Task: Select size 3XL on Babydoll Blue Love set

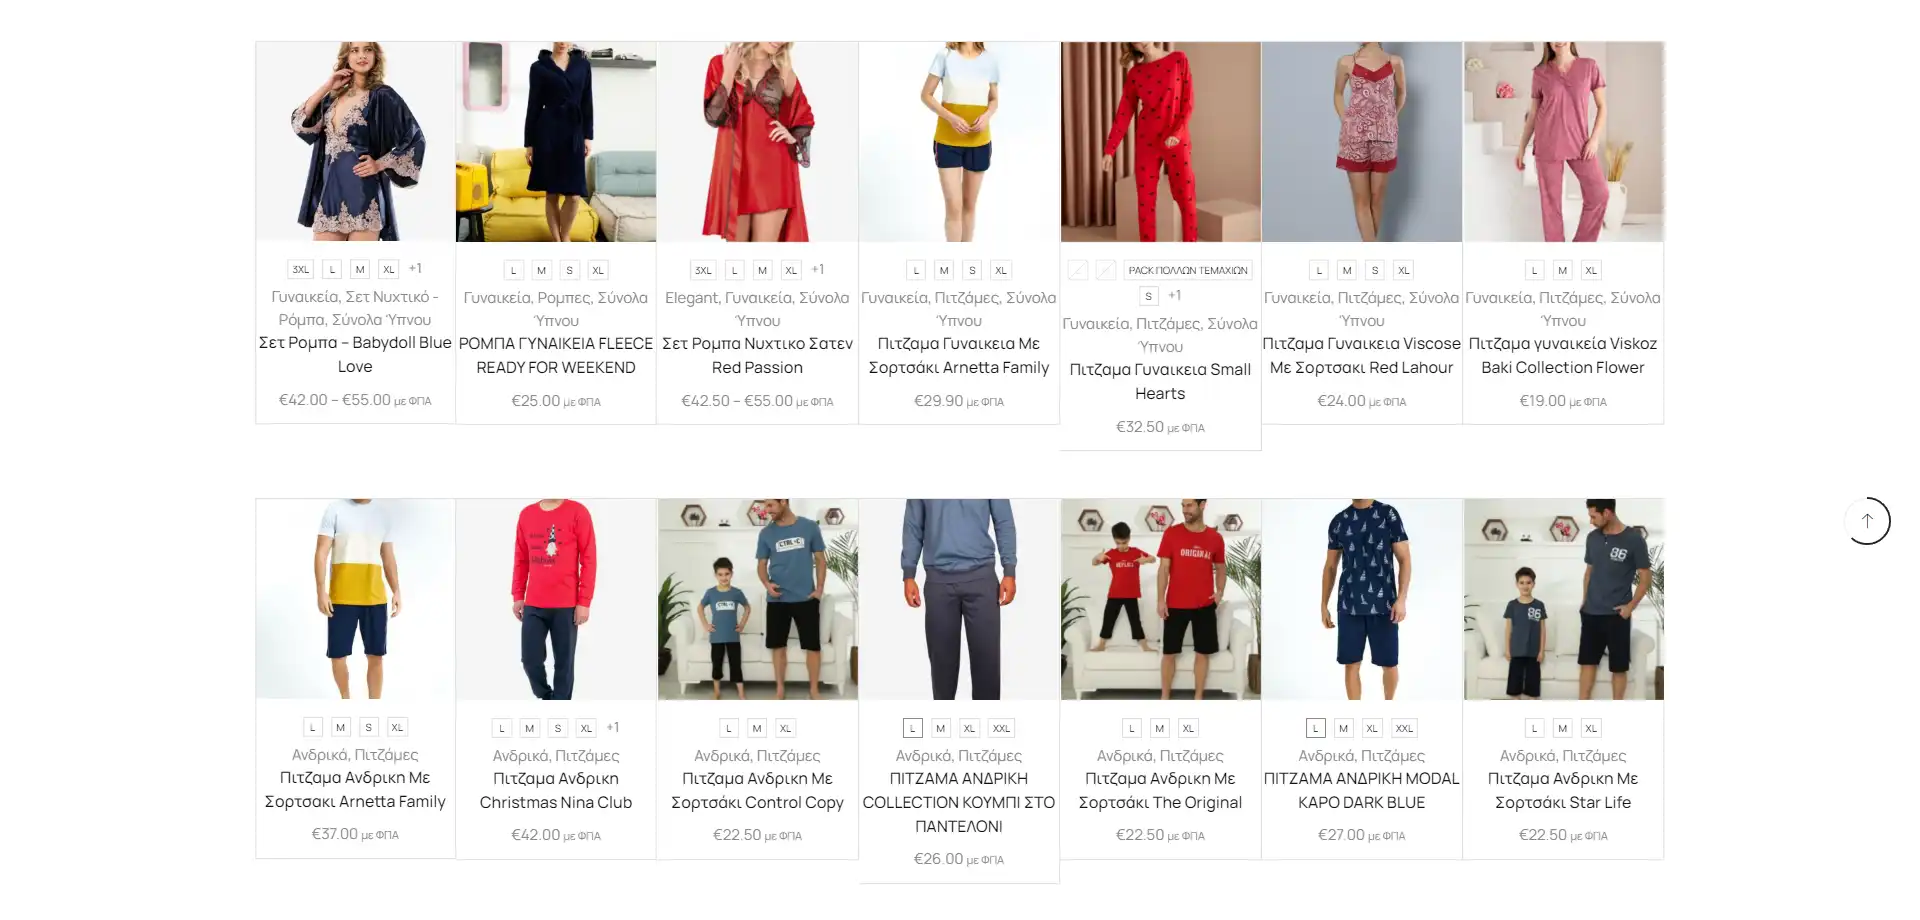Action: (x=301, y=270)
